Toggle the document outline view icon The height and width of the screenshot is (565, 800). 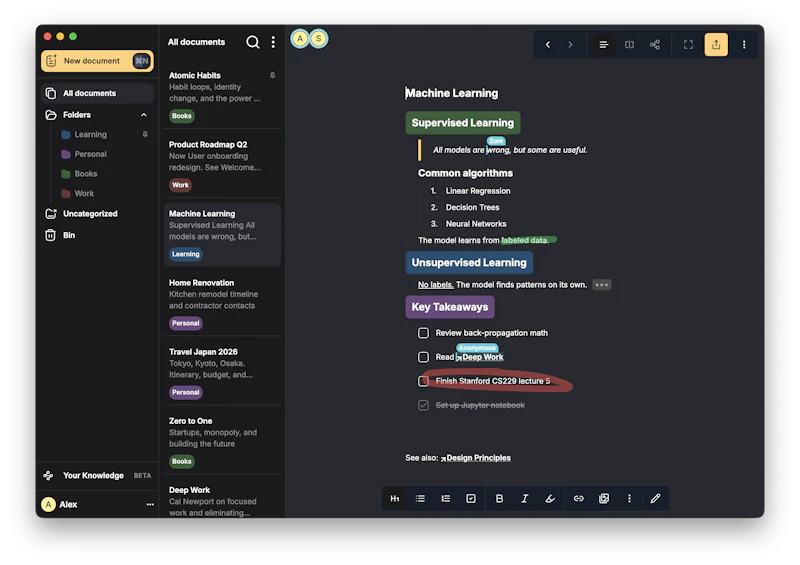(x=604, y=45)
